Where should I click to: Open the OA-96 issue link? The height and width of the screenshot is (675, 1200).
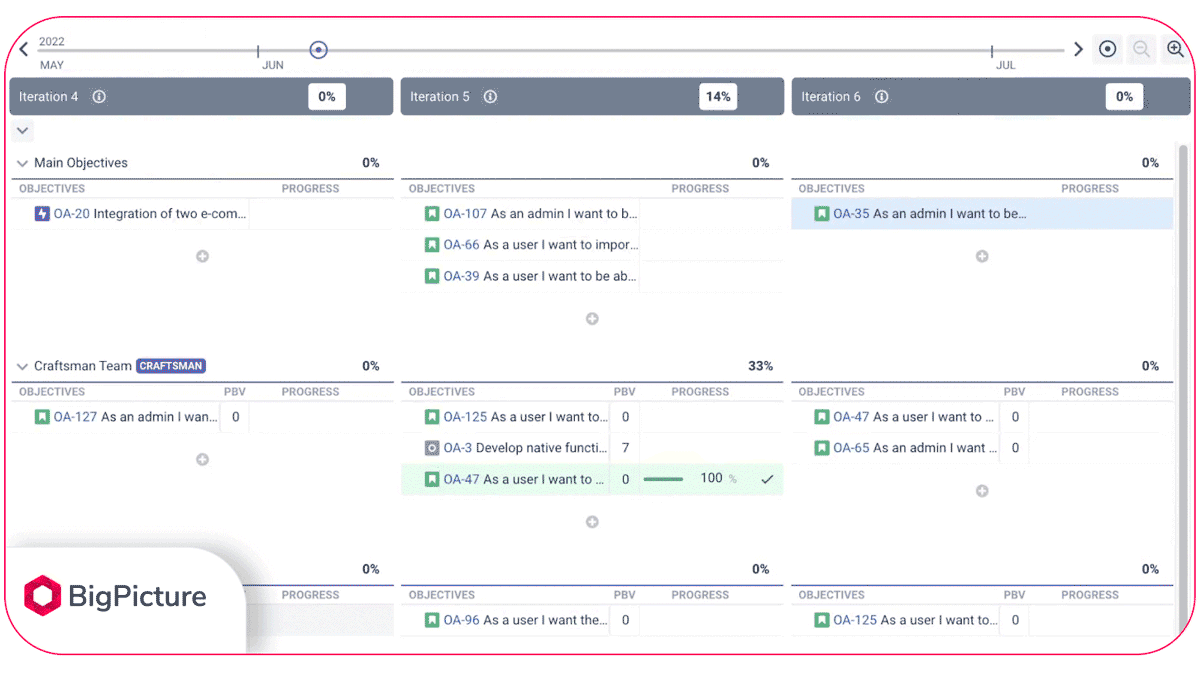pos(462,620)
